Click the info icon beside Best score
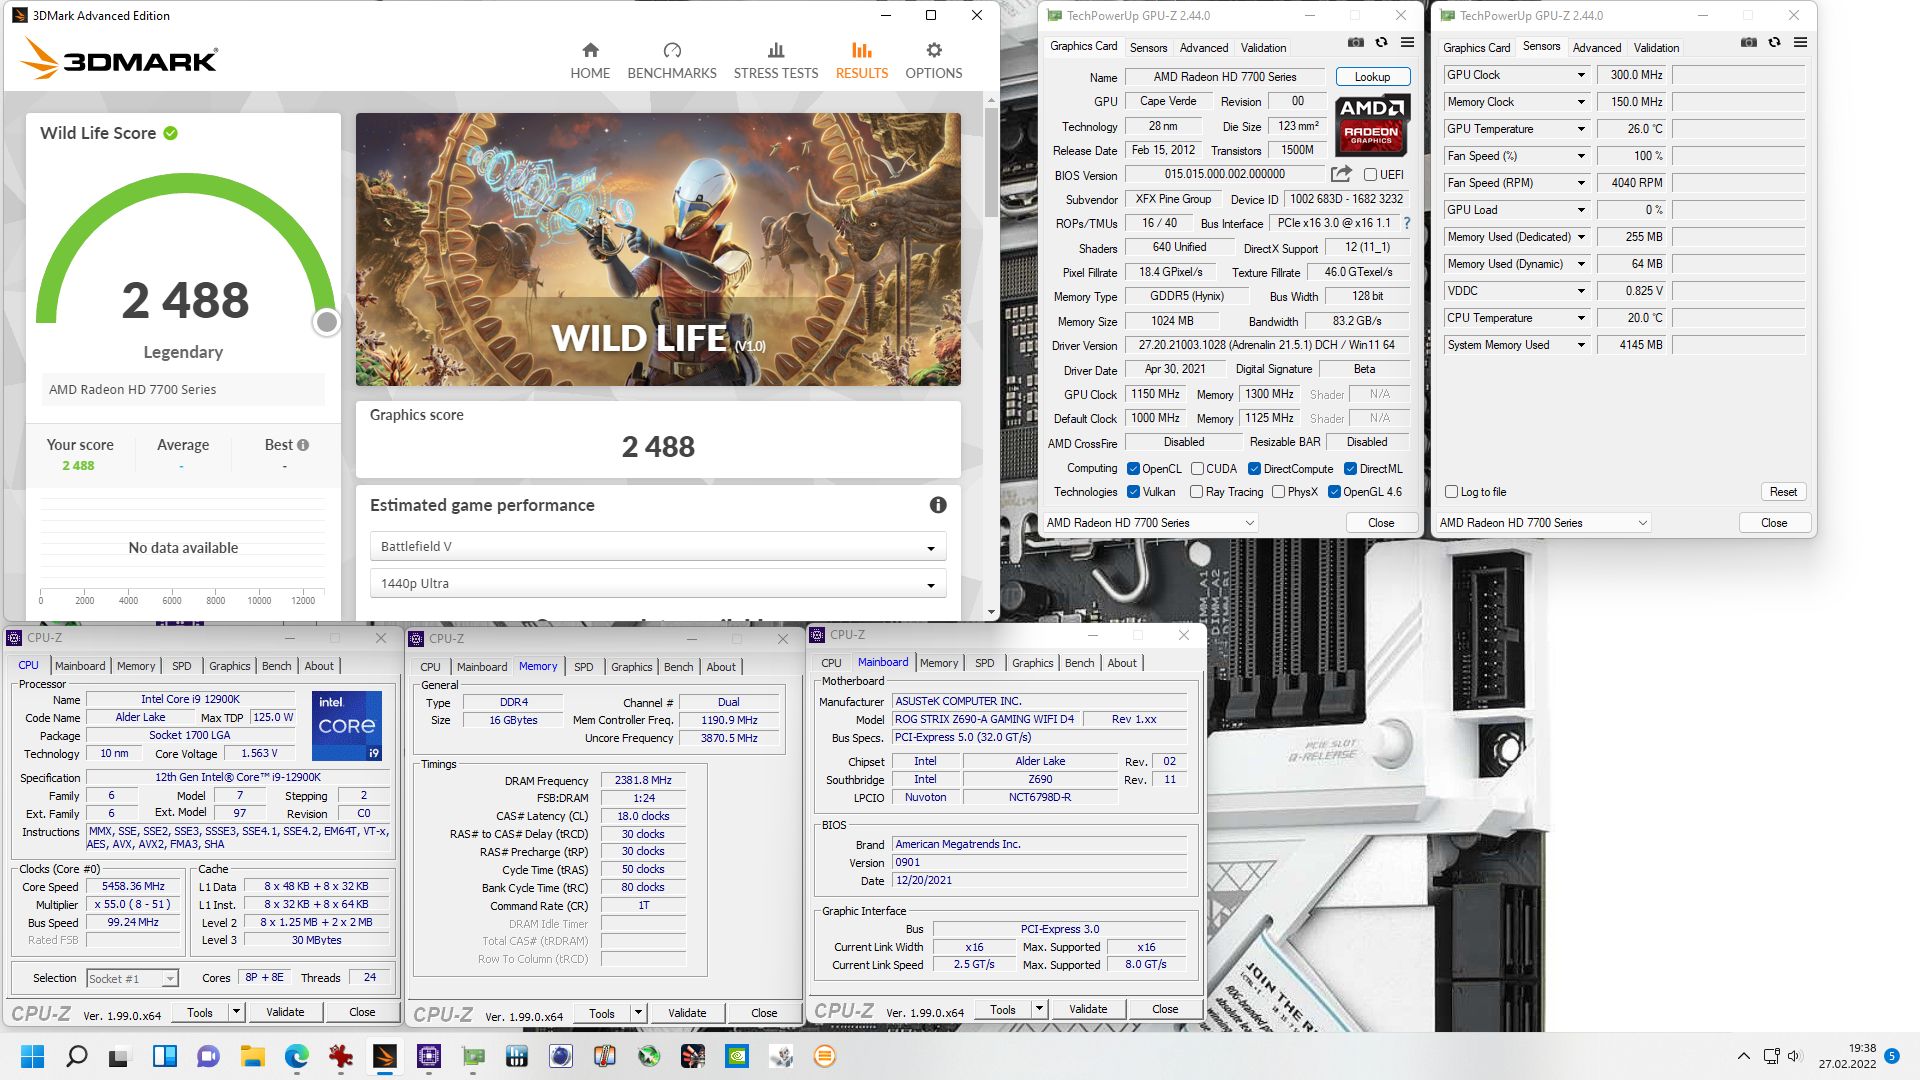This screenshot has width=1920, height=1080. pos(303,445)
